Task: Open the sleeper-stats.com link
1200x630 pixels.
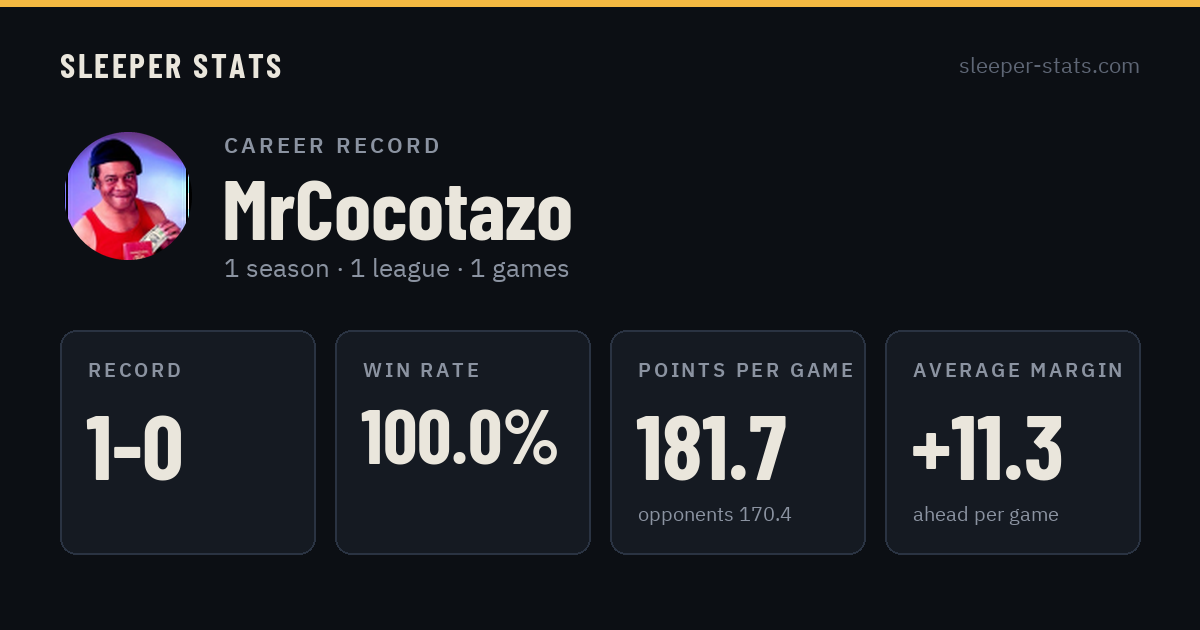Action: click(x=1049, y=66)
